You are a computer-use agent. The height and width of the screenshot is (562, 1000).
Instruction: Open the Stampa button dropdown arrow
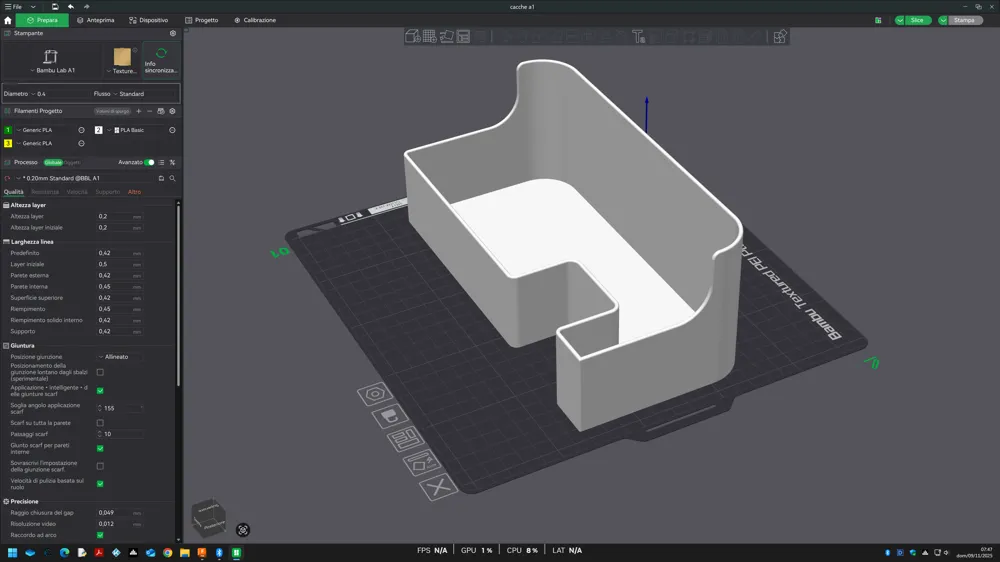pos(943,20)
